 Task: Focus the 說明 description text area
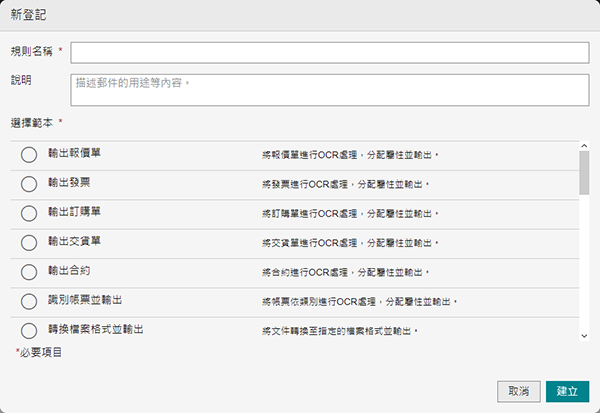pos(329,89)
